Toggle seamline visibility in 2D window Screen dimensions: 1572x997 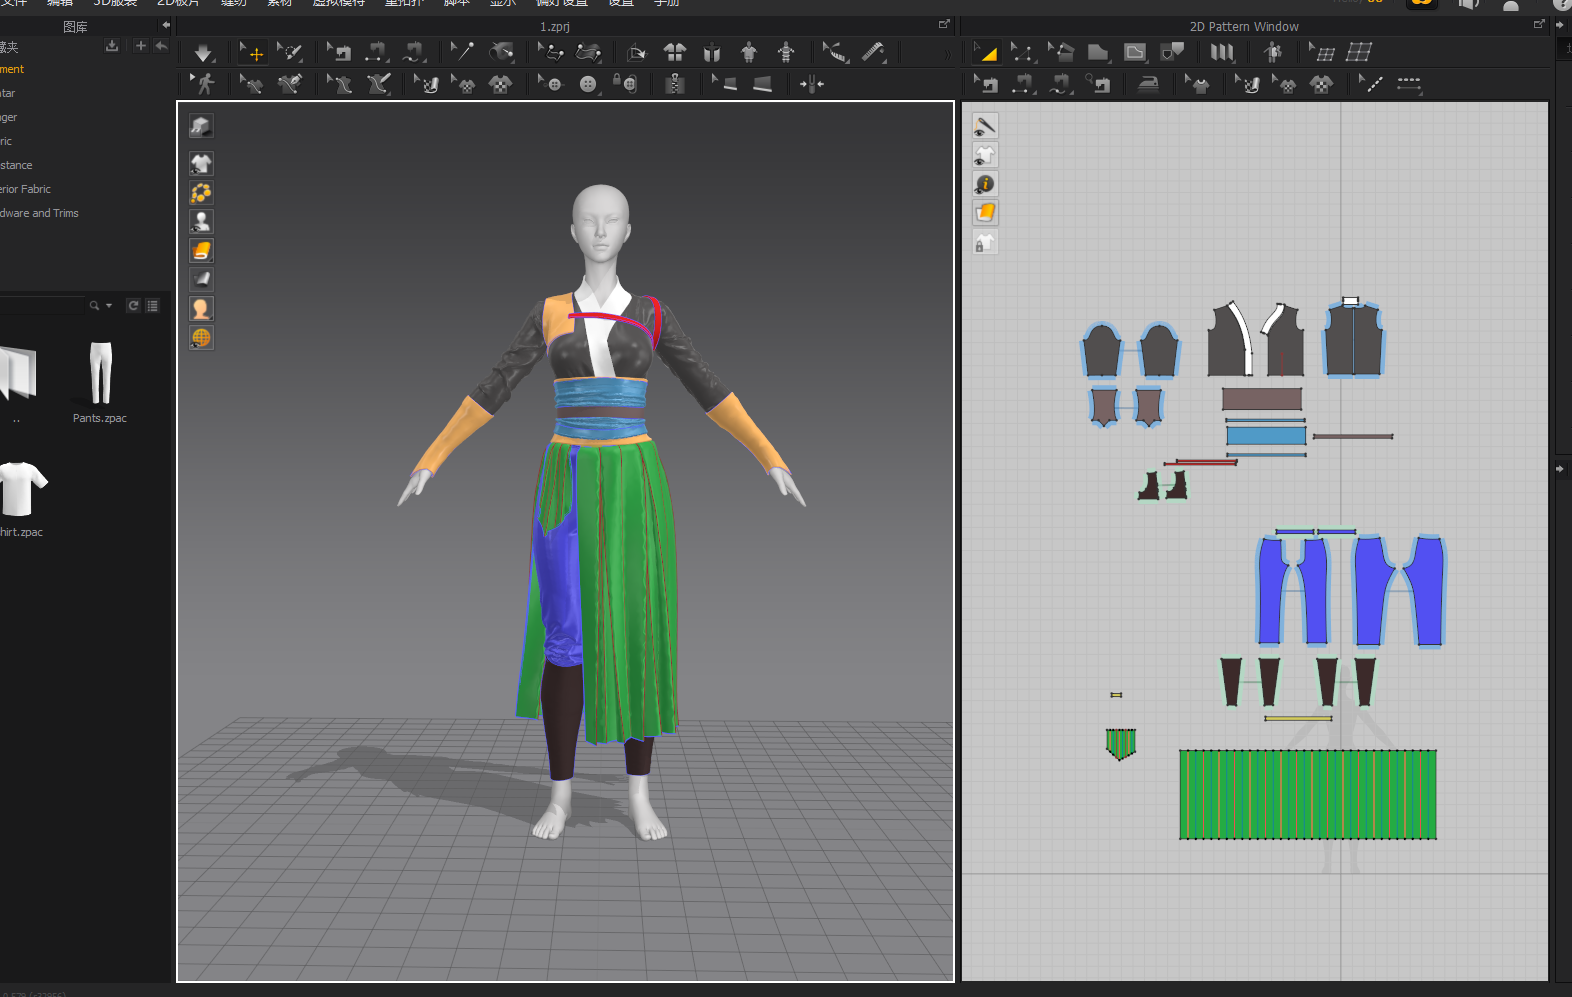[985, 126]
